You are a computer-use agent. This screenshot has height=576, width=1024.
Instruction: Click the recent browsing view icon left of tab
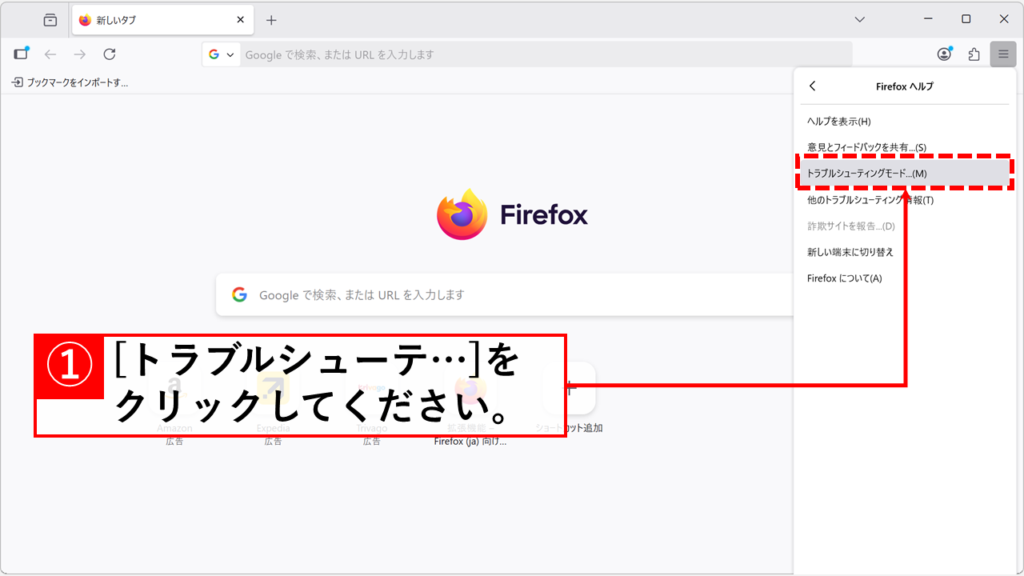50,20
